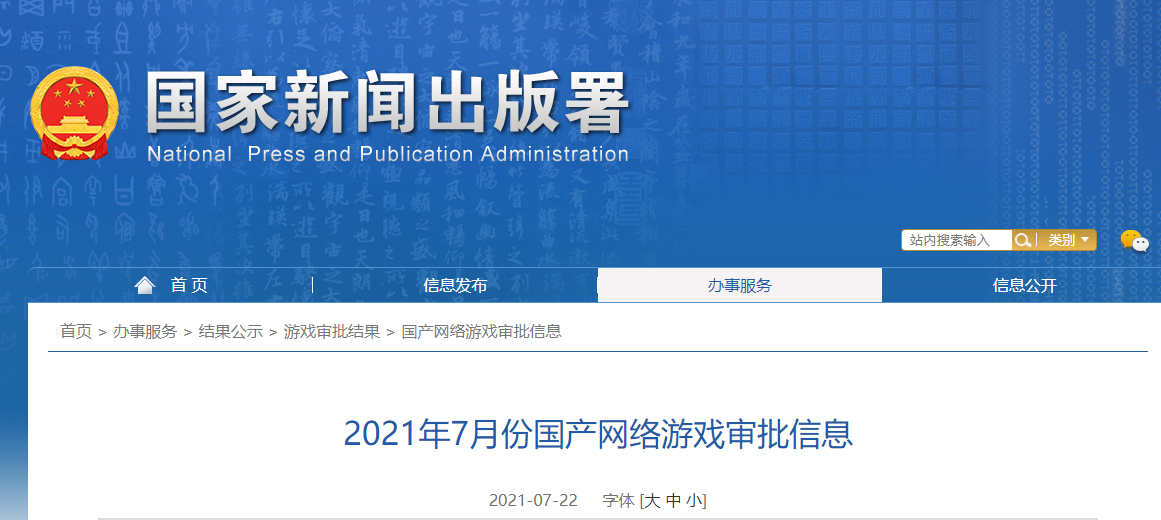This screenshot has height=520, width=1161.
Task: Set font size to large (大)
Action: (652, 500)
